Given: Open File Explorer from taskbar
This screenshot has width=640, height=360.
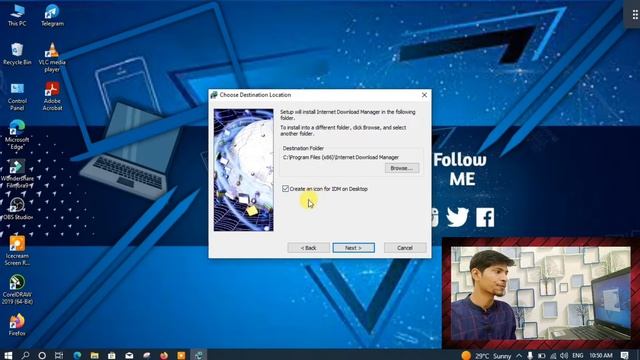Looking at the screenshot, I should [94, 355].
